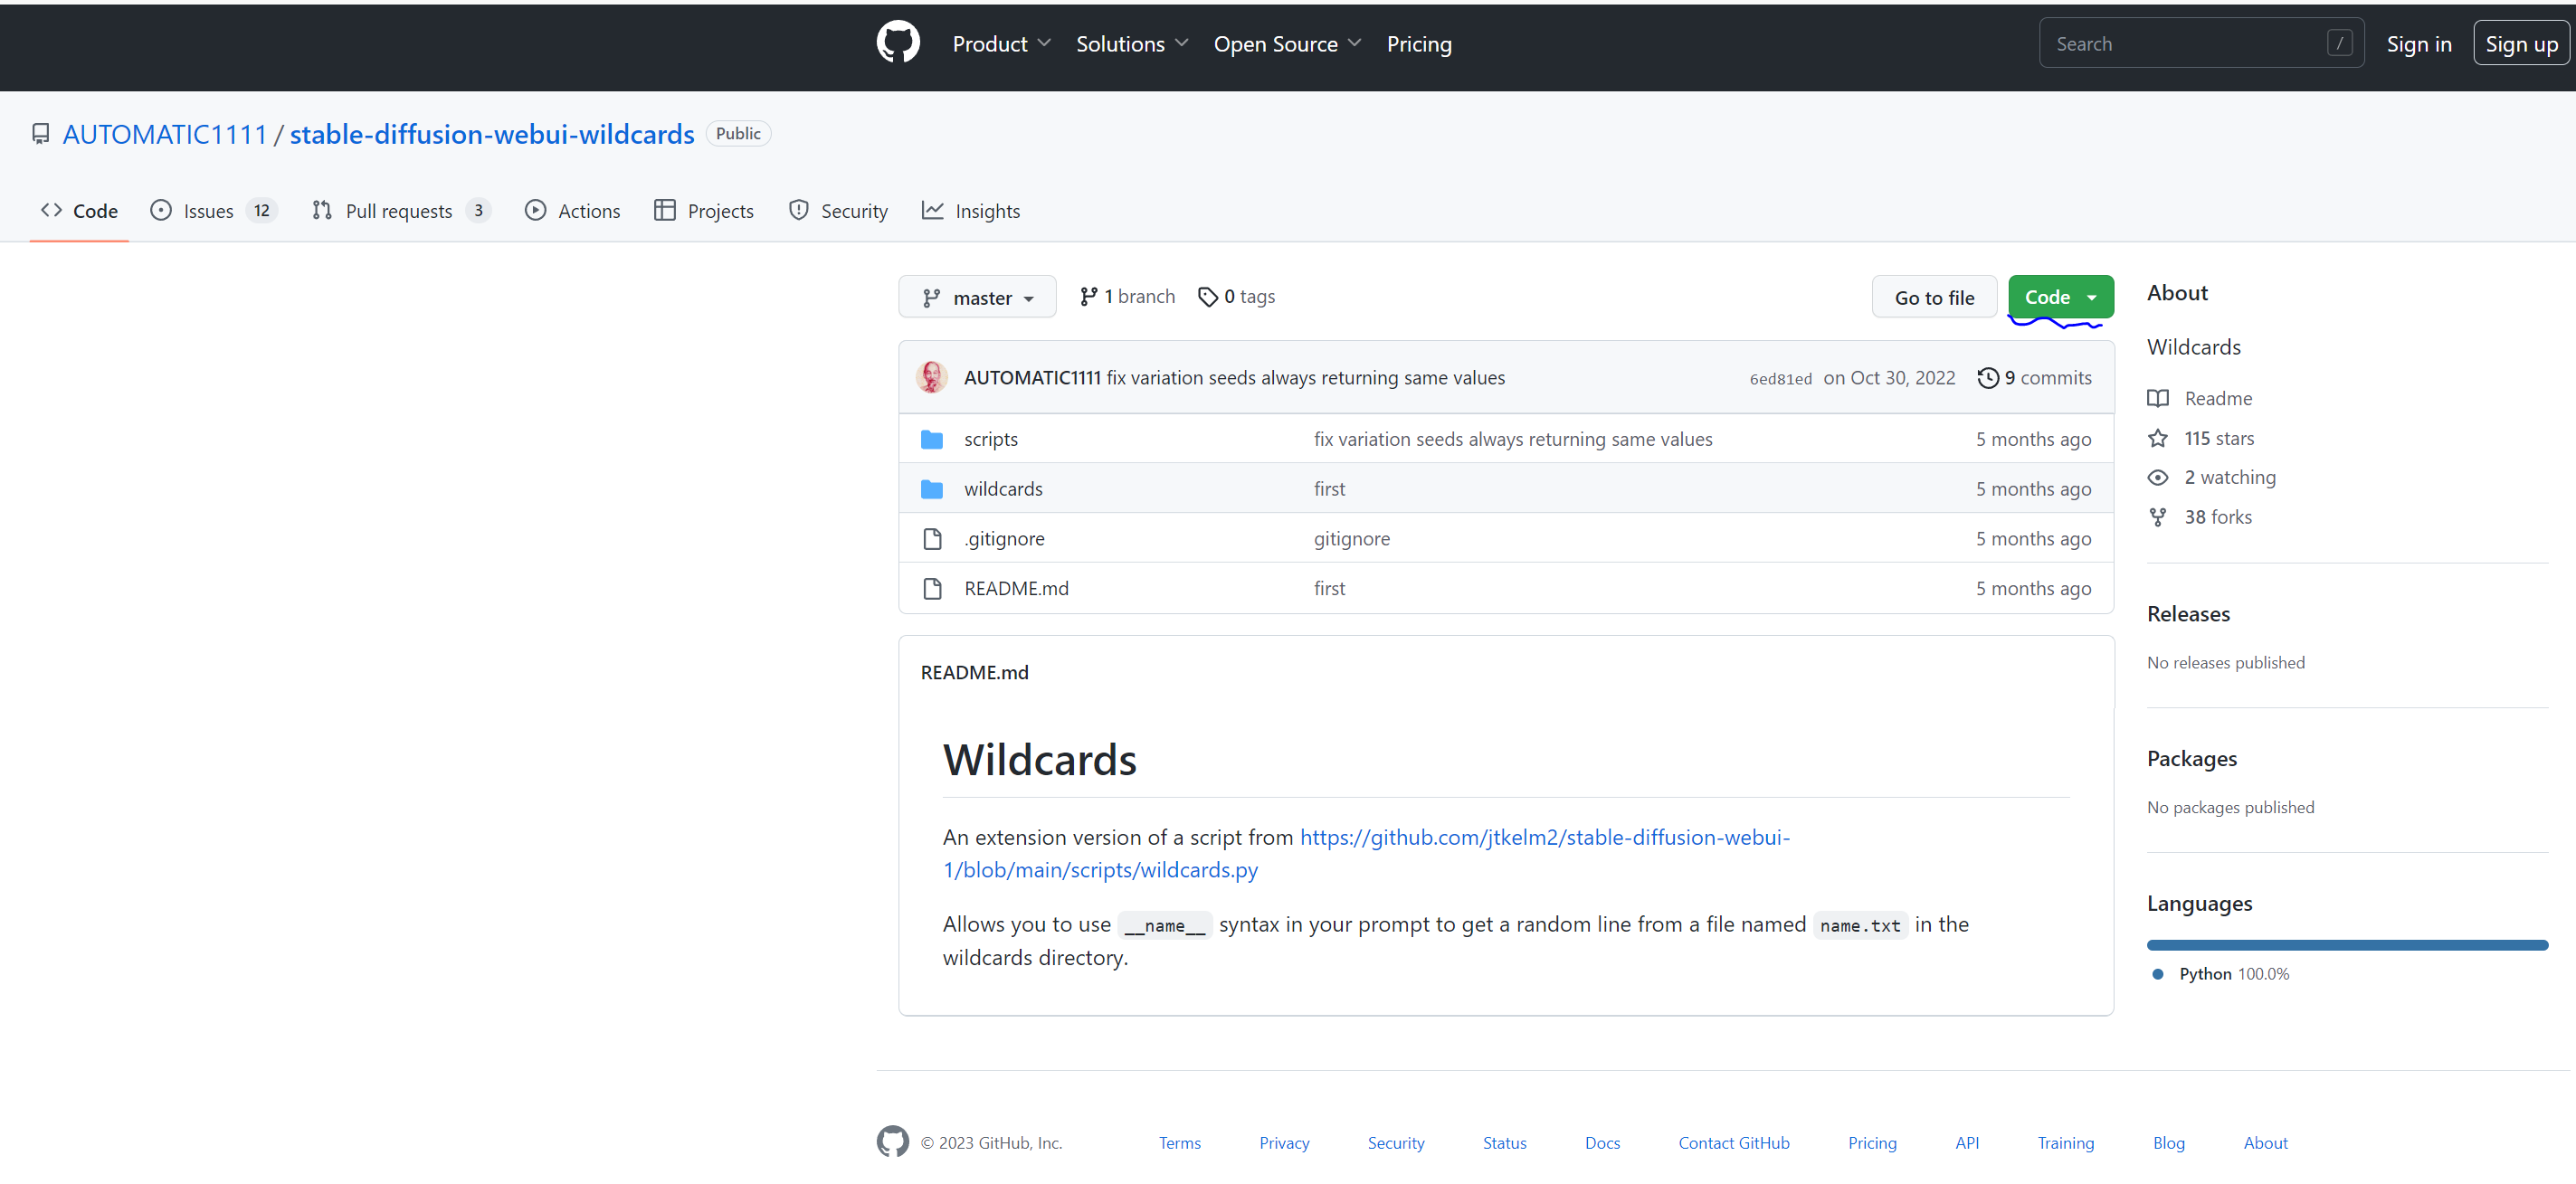The image size is (2576, 1184).
Task: Click the scripts folder icon
Action: [x=931, y=439]
